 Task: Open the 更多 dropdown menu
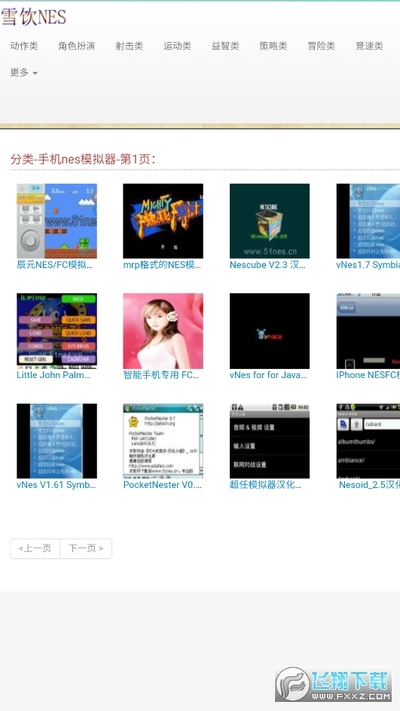pyautogui.click(x=24, y=73)
